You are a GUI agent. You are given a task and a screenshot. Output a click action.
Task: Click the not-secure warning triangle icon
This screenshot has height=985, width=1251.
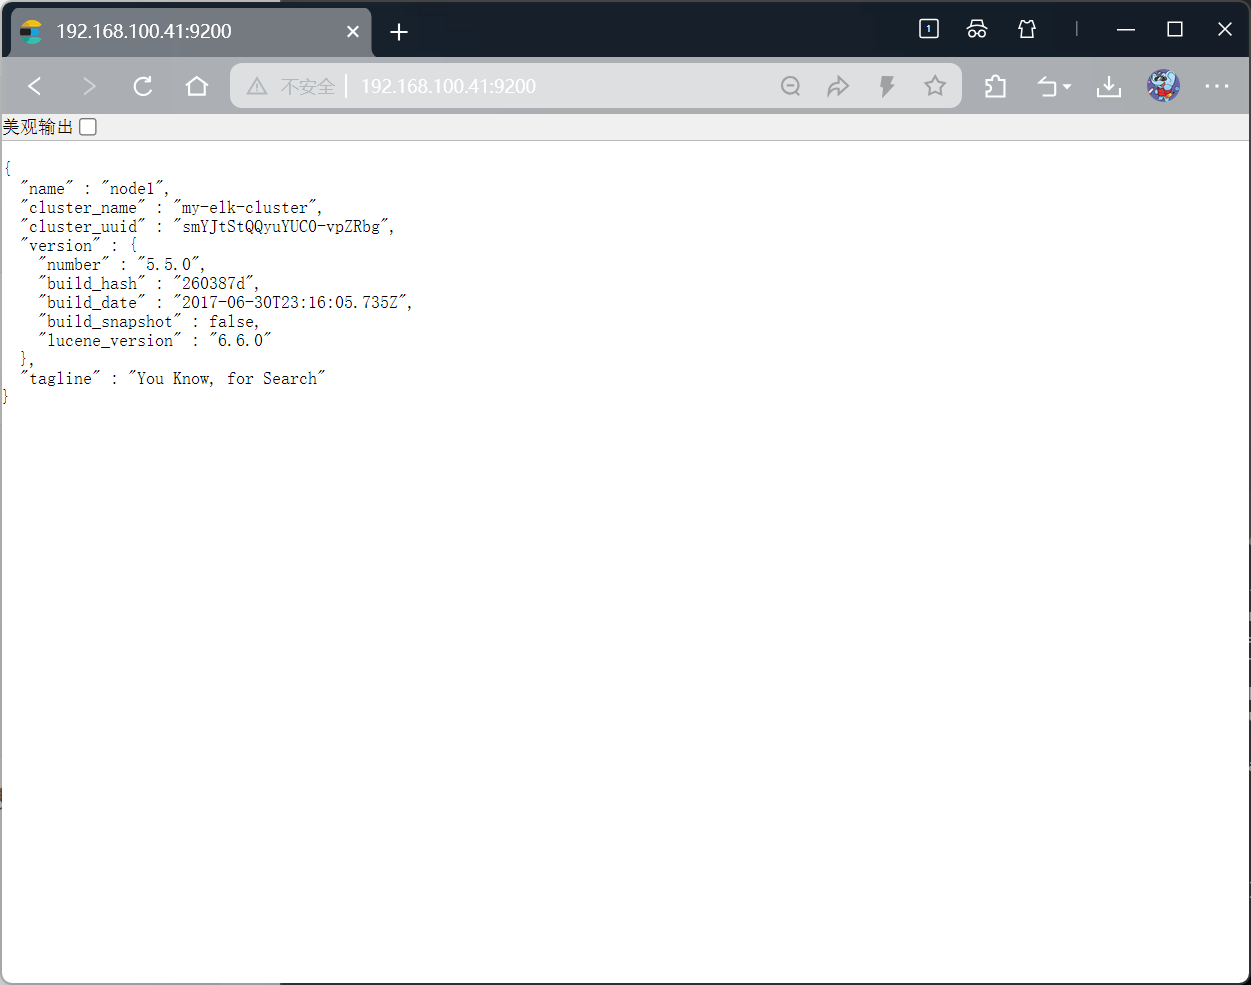257,86
